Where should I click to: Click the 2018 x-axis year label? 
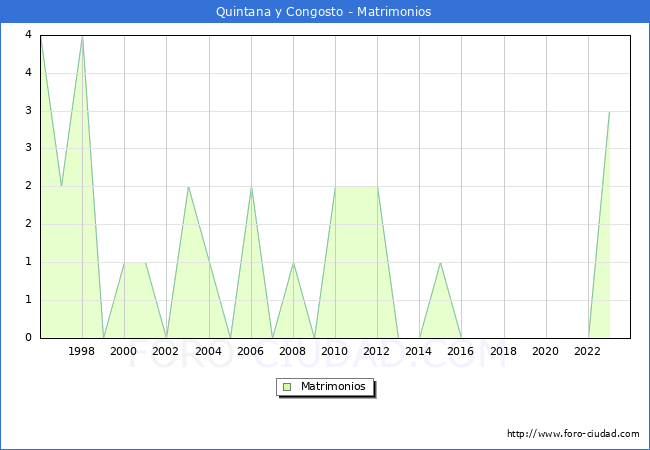(x=503, y=351)
